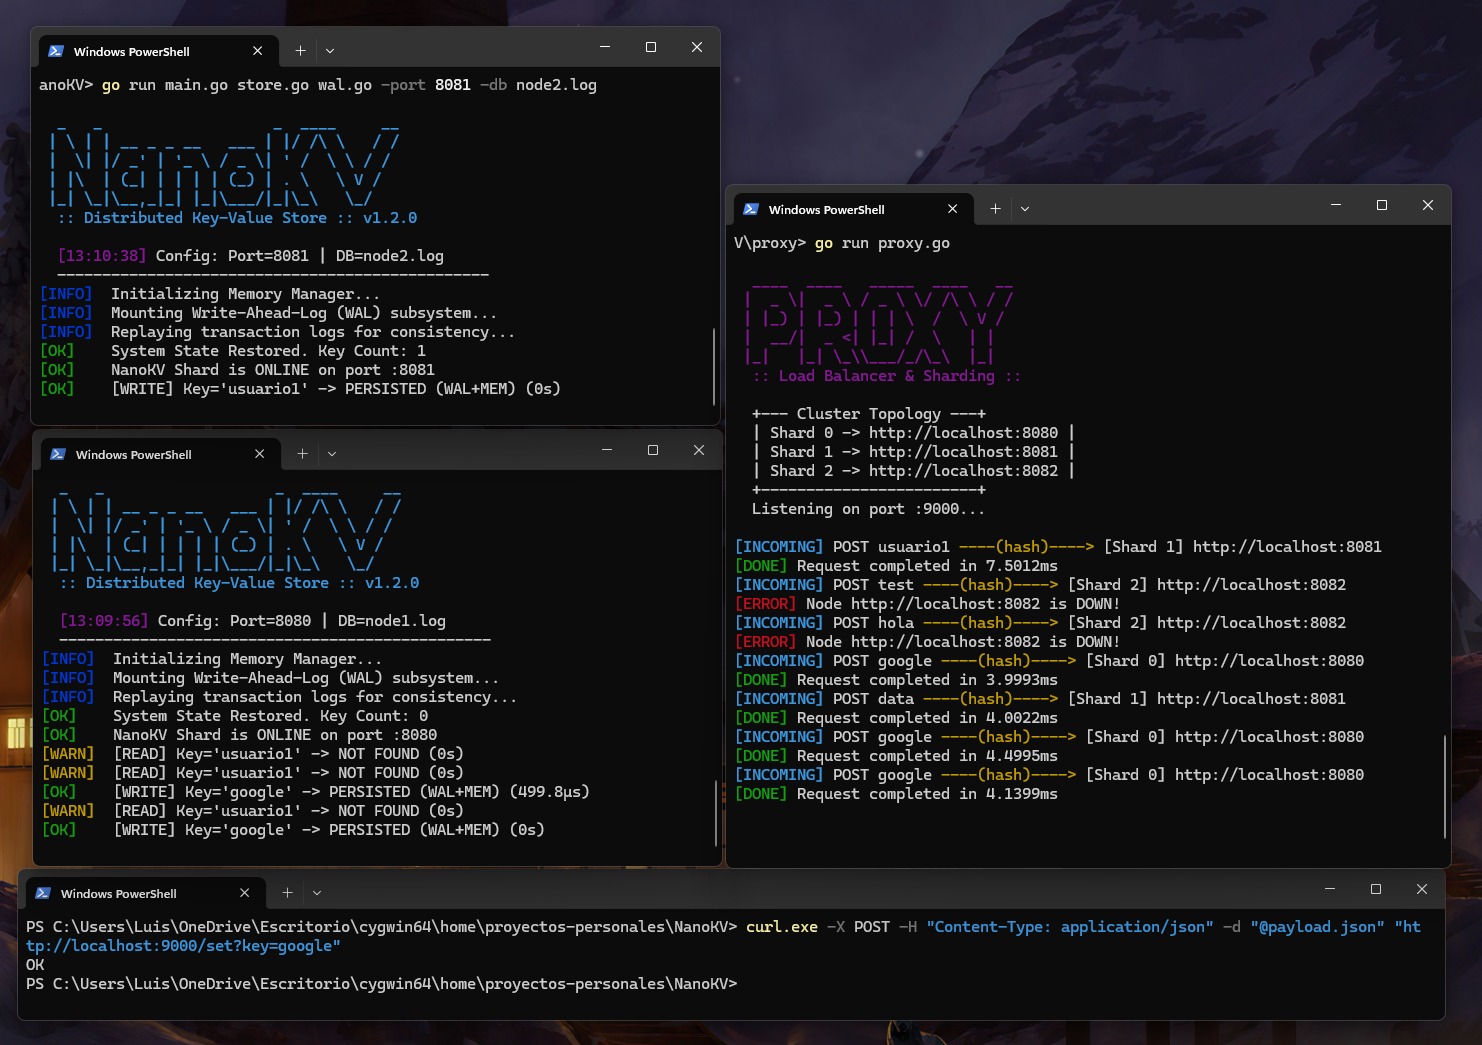This screenshot has width=1482, height=1045.
Task: Open tab dropdown in curl PowerShell window
Action: pos(317,893)
